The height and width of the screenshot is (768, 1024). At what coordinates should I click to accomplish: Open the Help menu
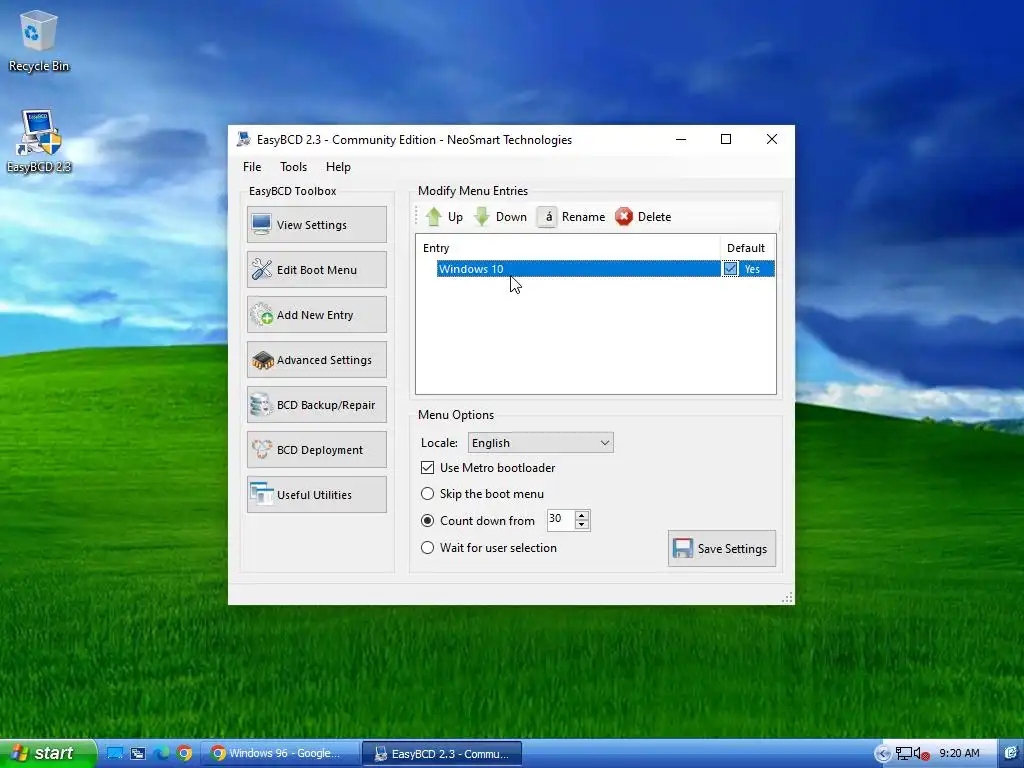338,167
